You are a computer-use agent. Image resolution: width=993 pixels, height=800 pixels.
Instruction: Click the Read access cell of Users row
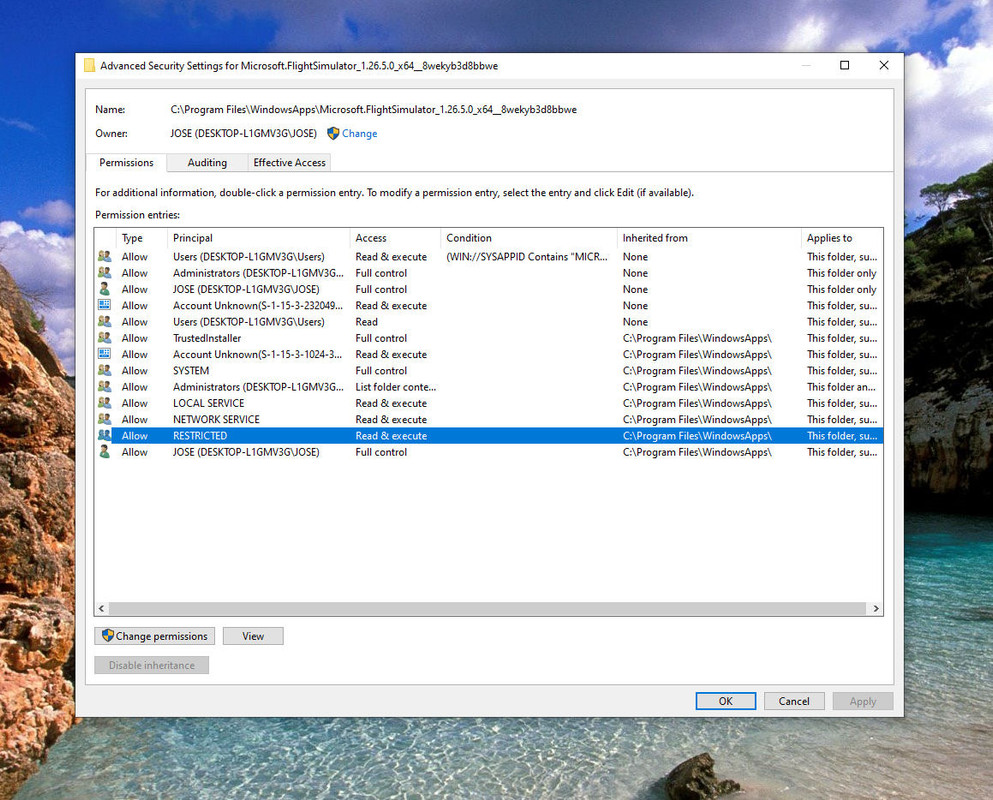coord(367,322)
